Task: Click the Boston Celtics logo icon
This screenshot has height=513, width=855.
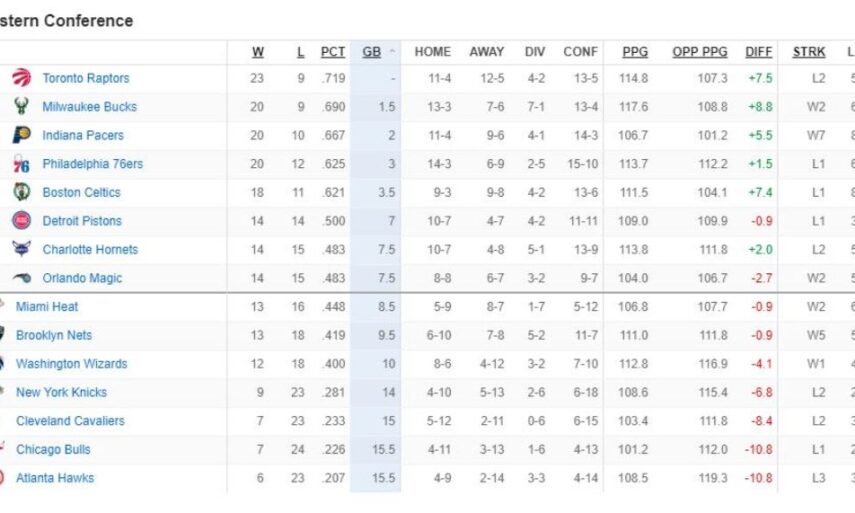Action: 21,192
